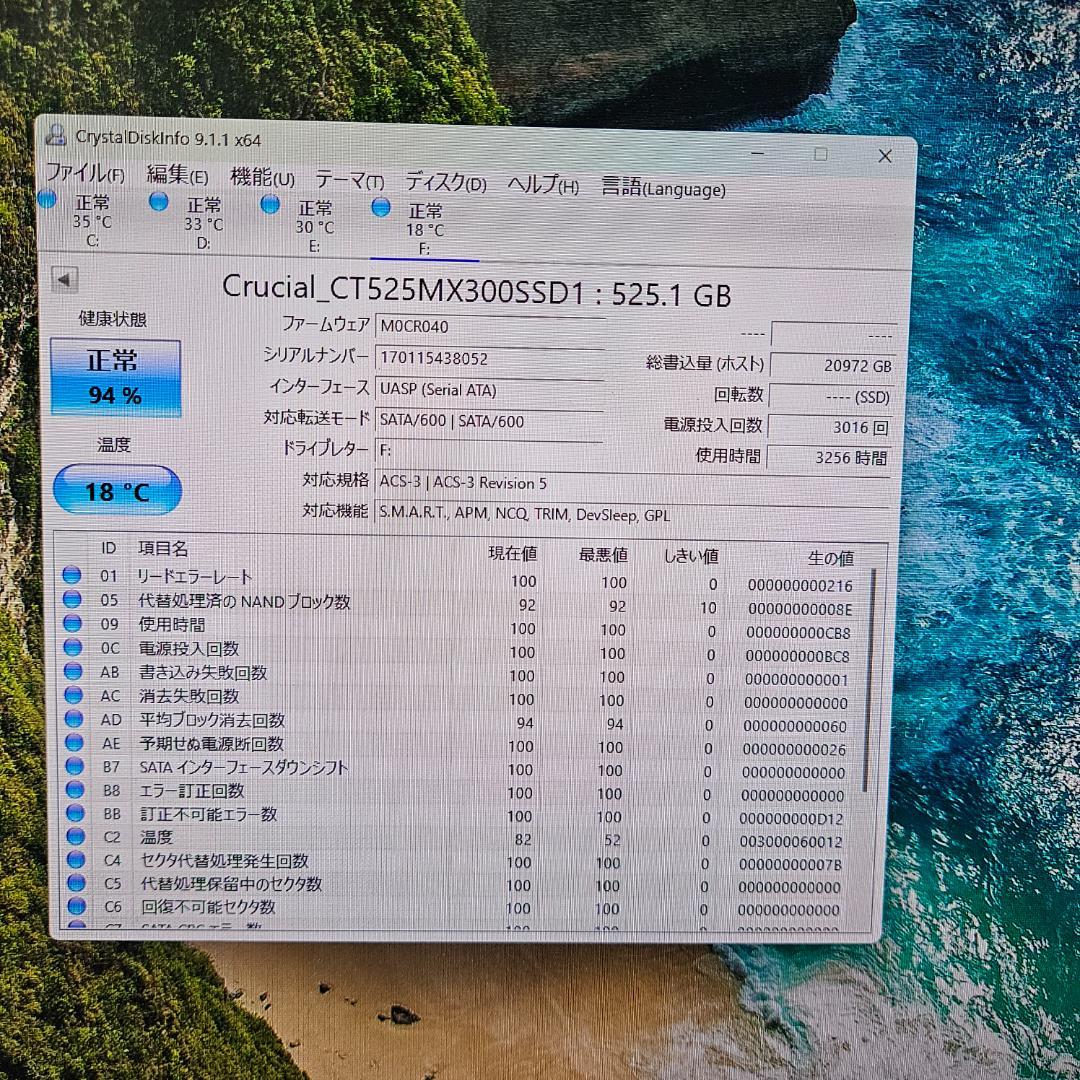Viewport: 1080px width, 1080px height.
Task: Click status circle for AD 平均ブロック消去回数 row
Action: click(74, 718)
